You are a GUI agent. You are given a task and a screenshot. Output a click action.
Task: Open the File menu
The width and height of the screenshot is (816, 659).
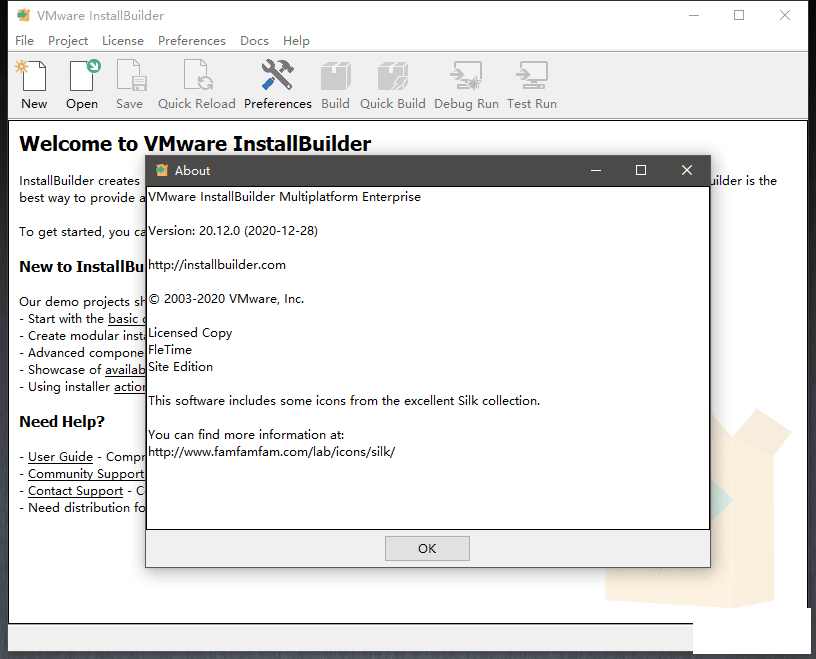point(24,41)
